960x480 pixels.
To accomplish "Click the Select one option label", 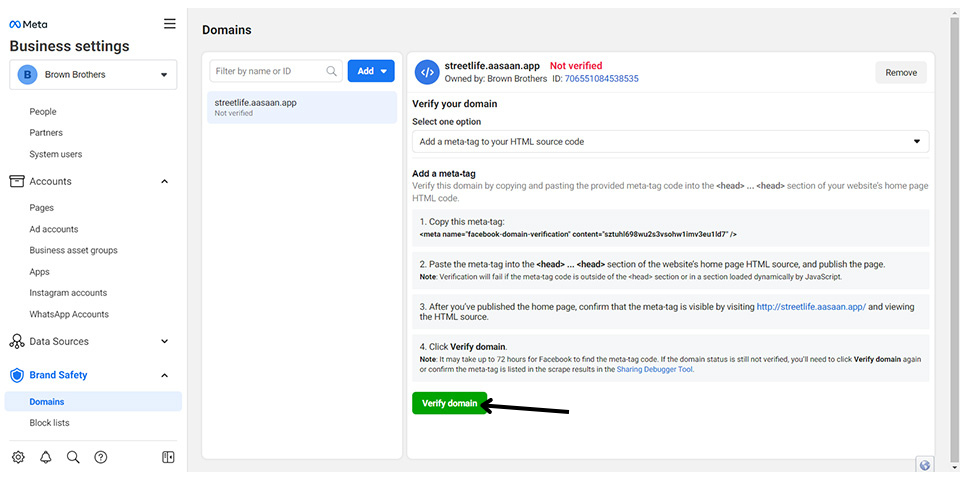I will pyautogui.click(x=446, y=122).
